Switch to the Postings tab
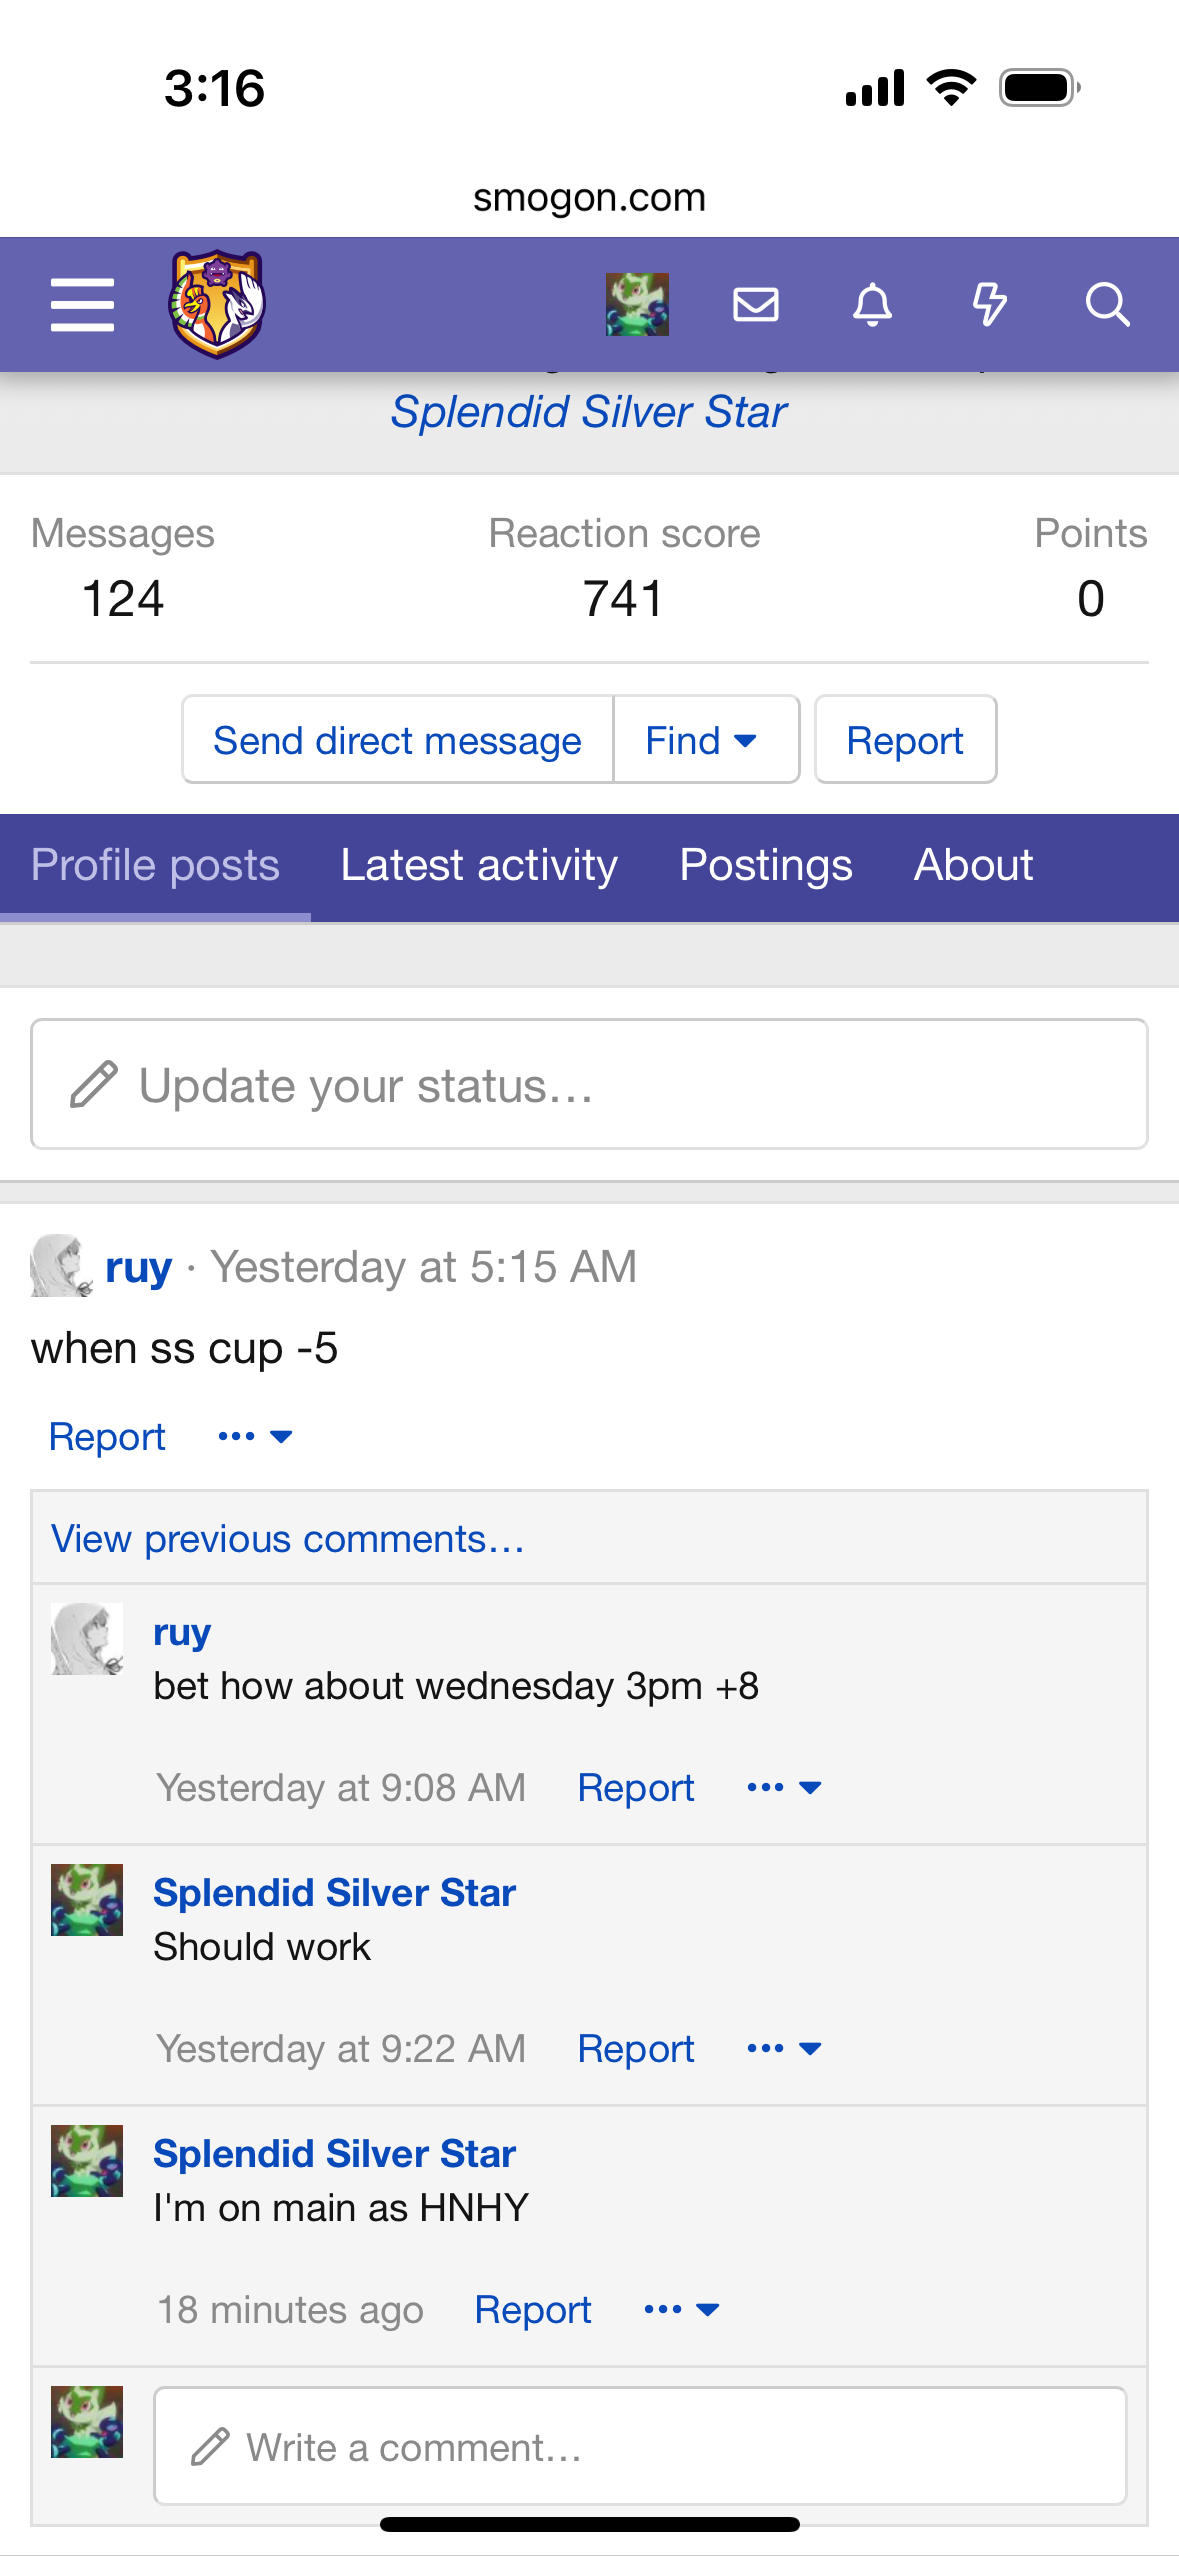Screen dimensions: 1179x2556 pyautogui.click(x=766, y=866)
